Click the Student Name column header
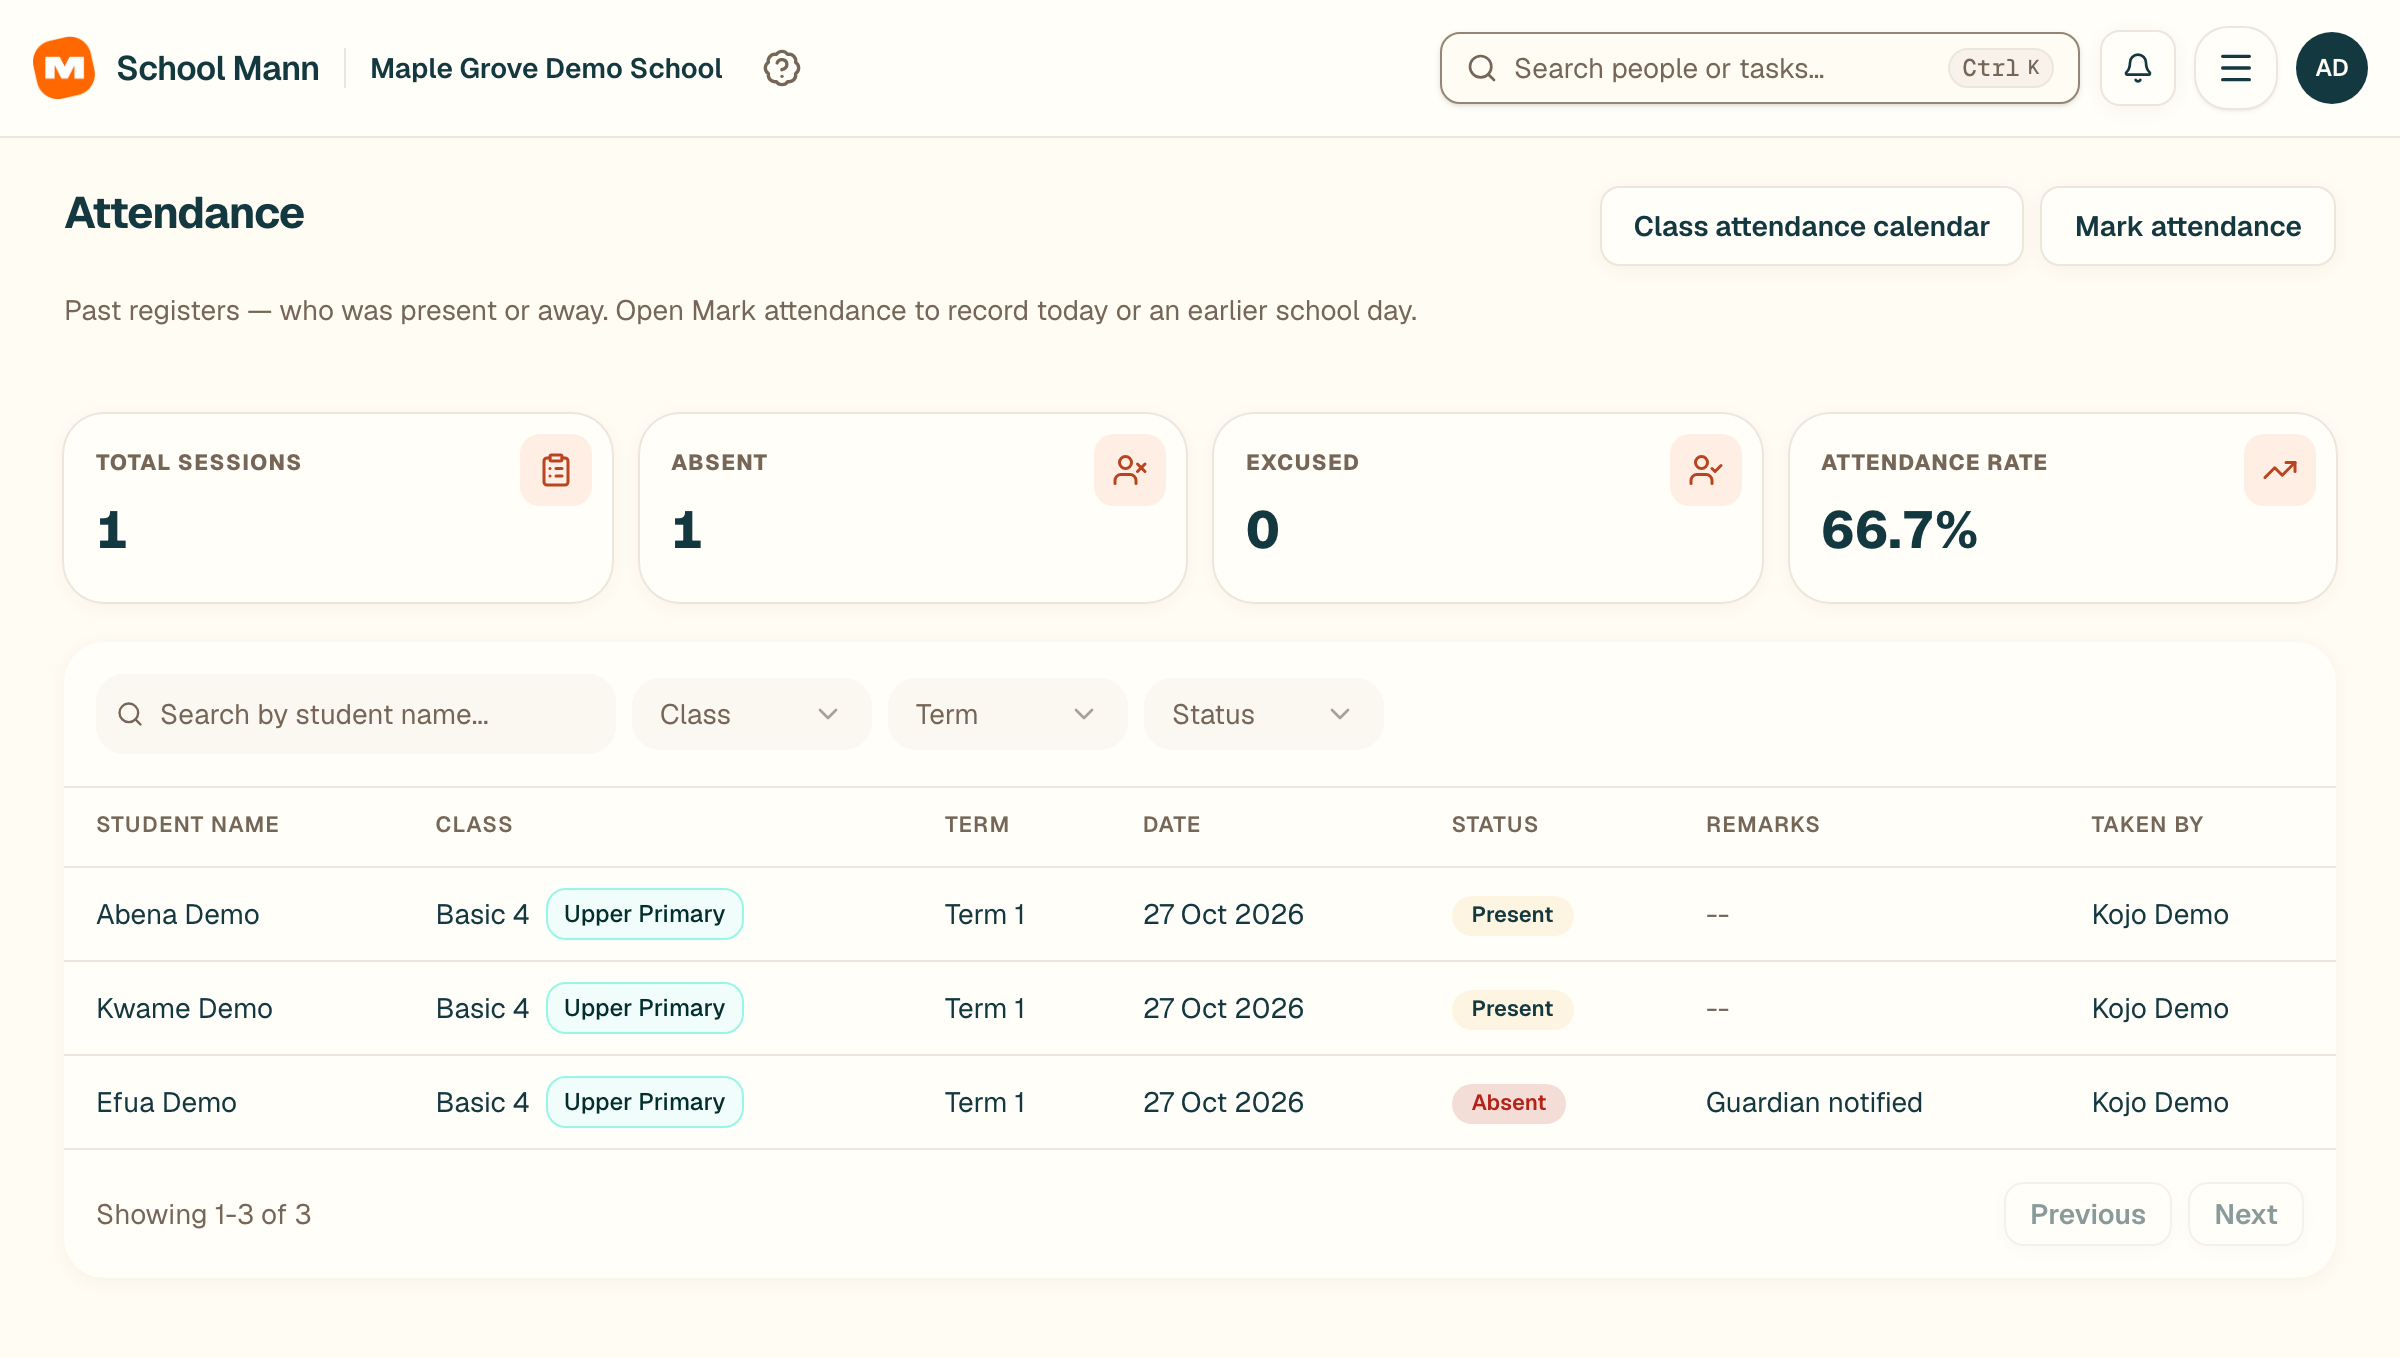 [188, 825]
